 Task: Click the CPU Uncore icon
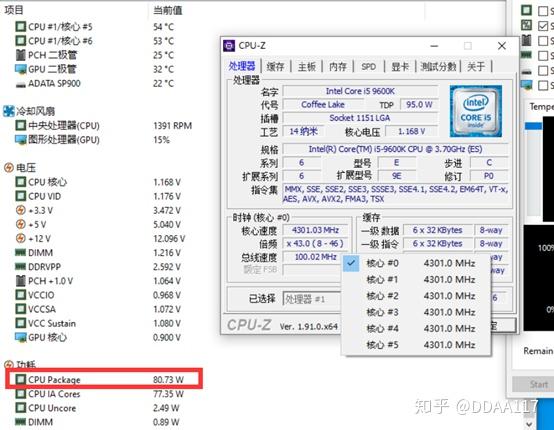(x=21, y=407)
